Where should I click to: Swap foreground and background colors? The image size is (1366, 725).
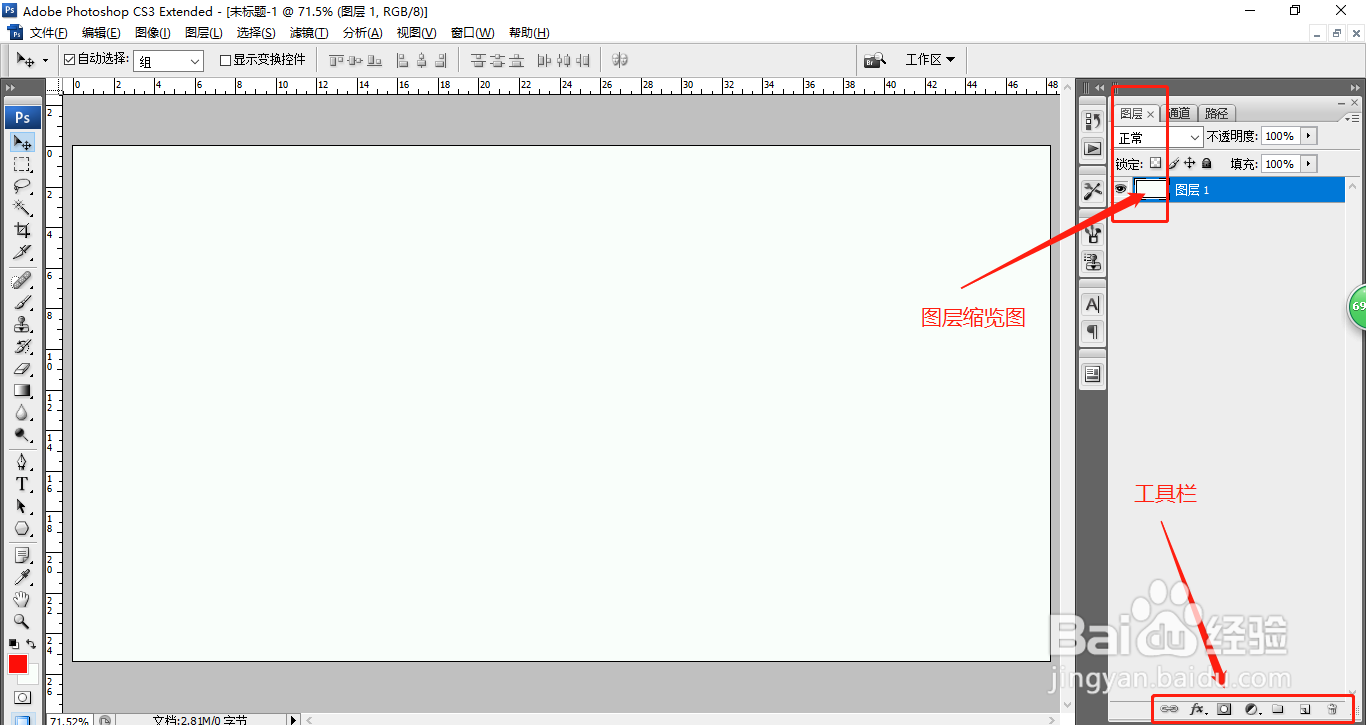(x=31, y=644)
